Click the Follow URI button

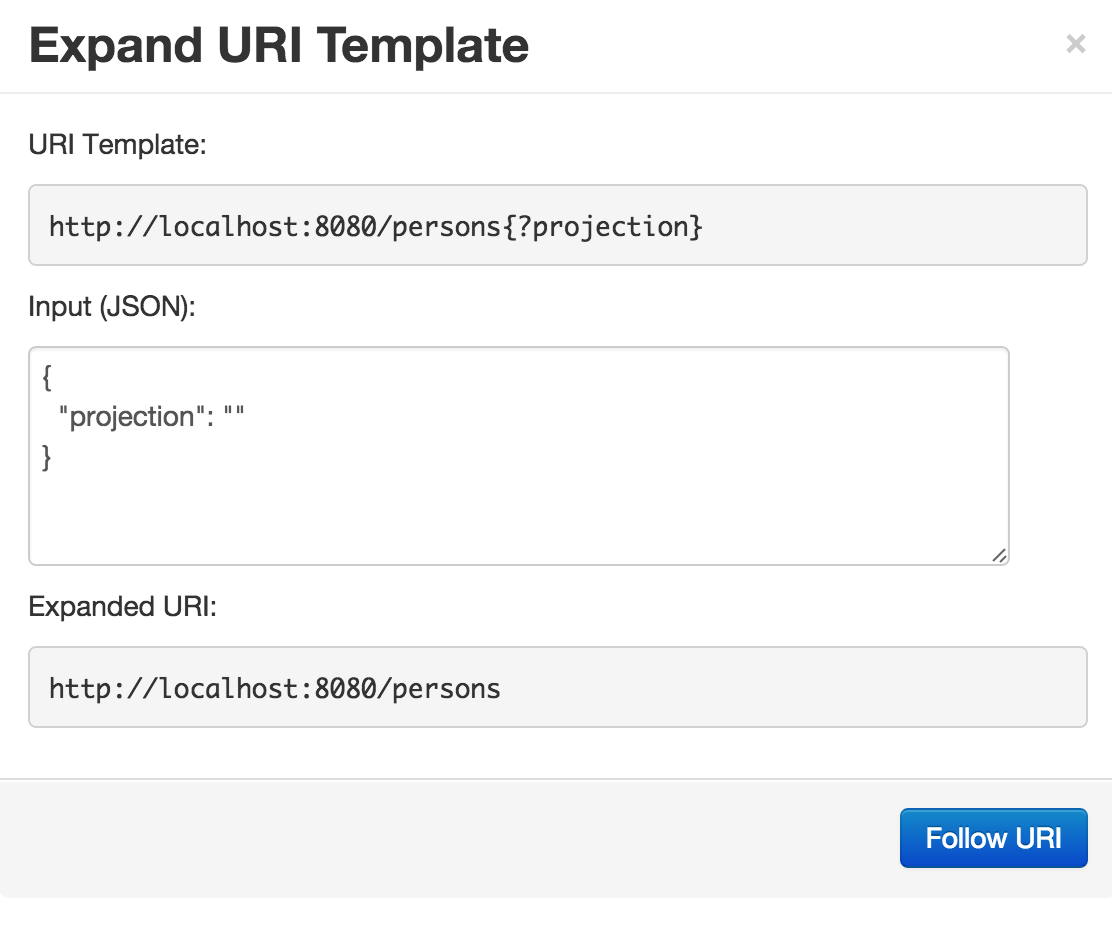(993, 838)
